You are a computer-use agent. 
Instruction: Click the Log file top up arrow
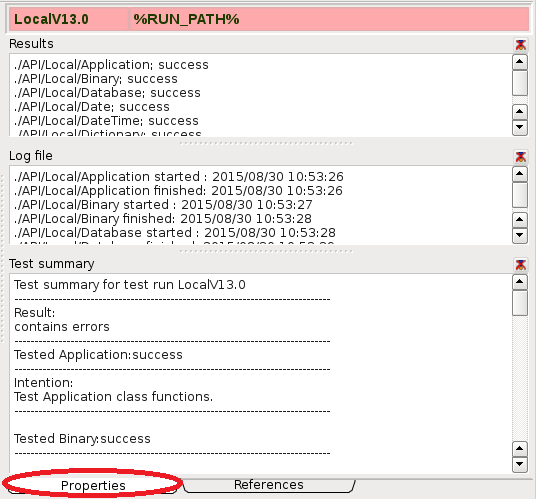pos(520,174)
